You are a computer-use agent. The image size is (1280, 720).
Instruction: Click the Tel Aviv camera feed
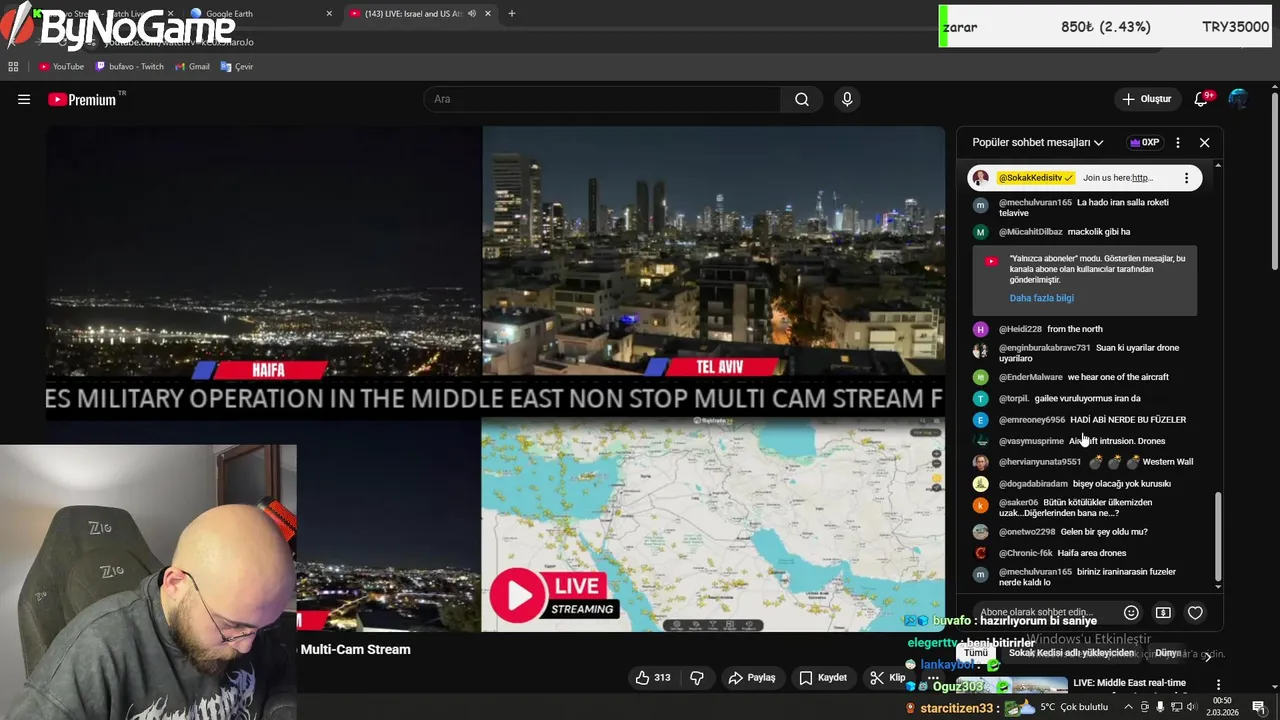pos(713,250)
